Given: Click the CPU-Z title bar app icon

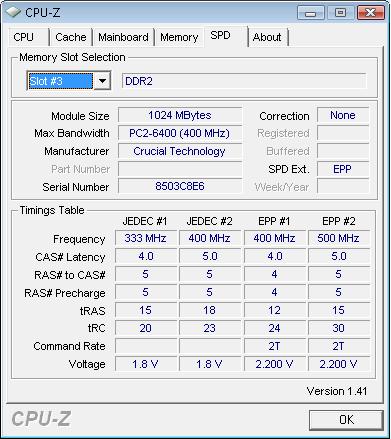Looking at the screenshot, I should (13, 12).
